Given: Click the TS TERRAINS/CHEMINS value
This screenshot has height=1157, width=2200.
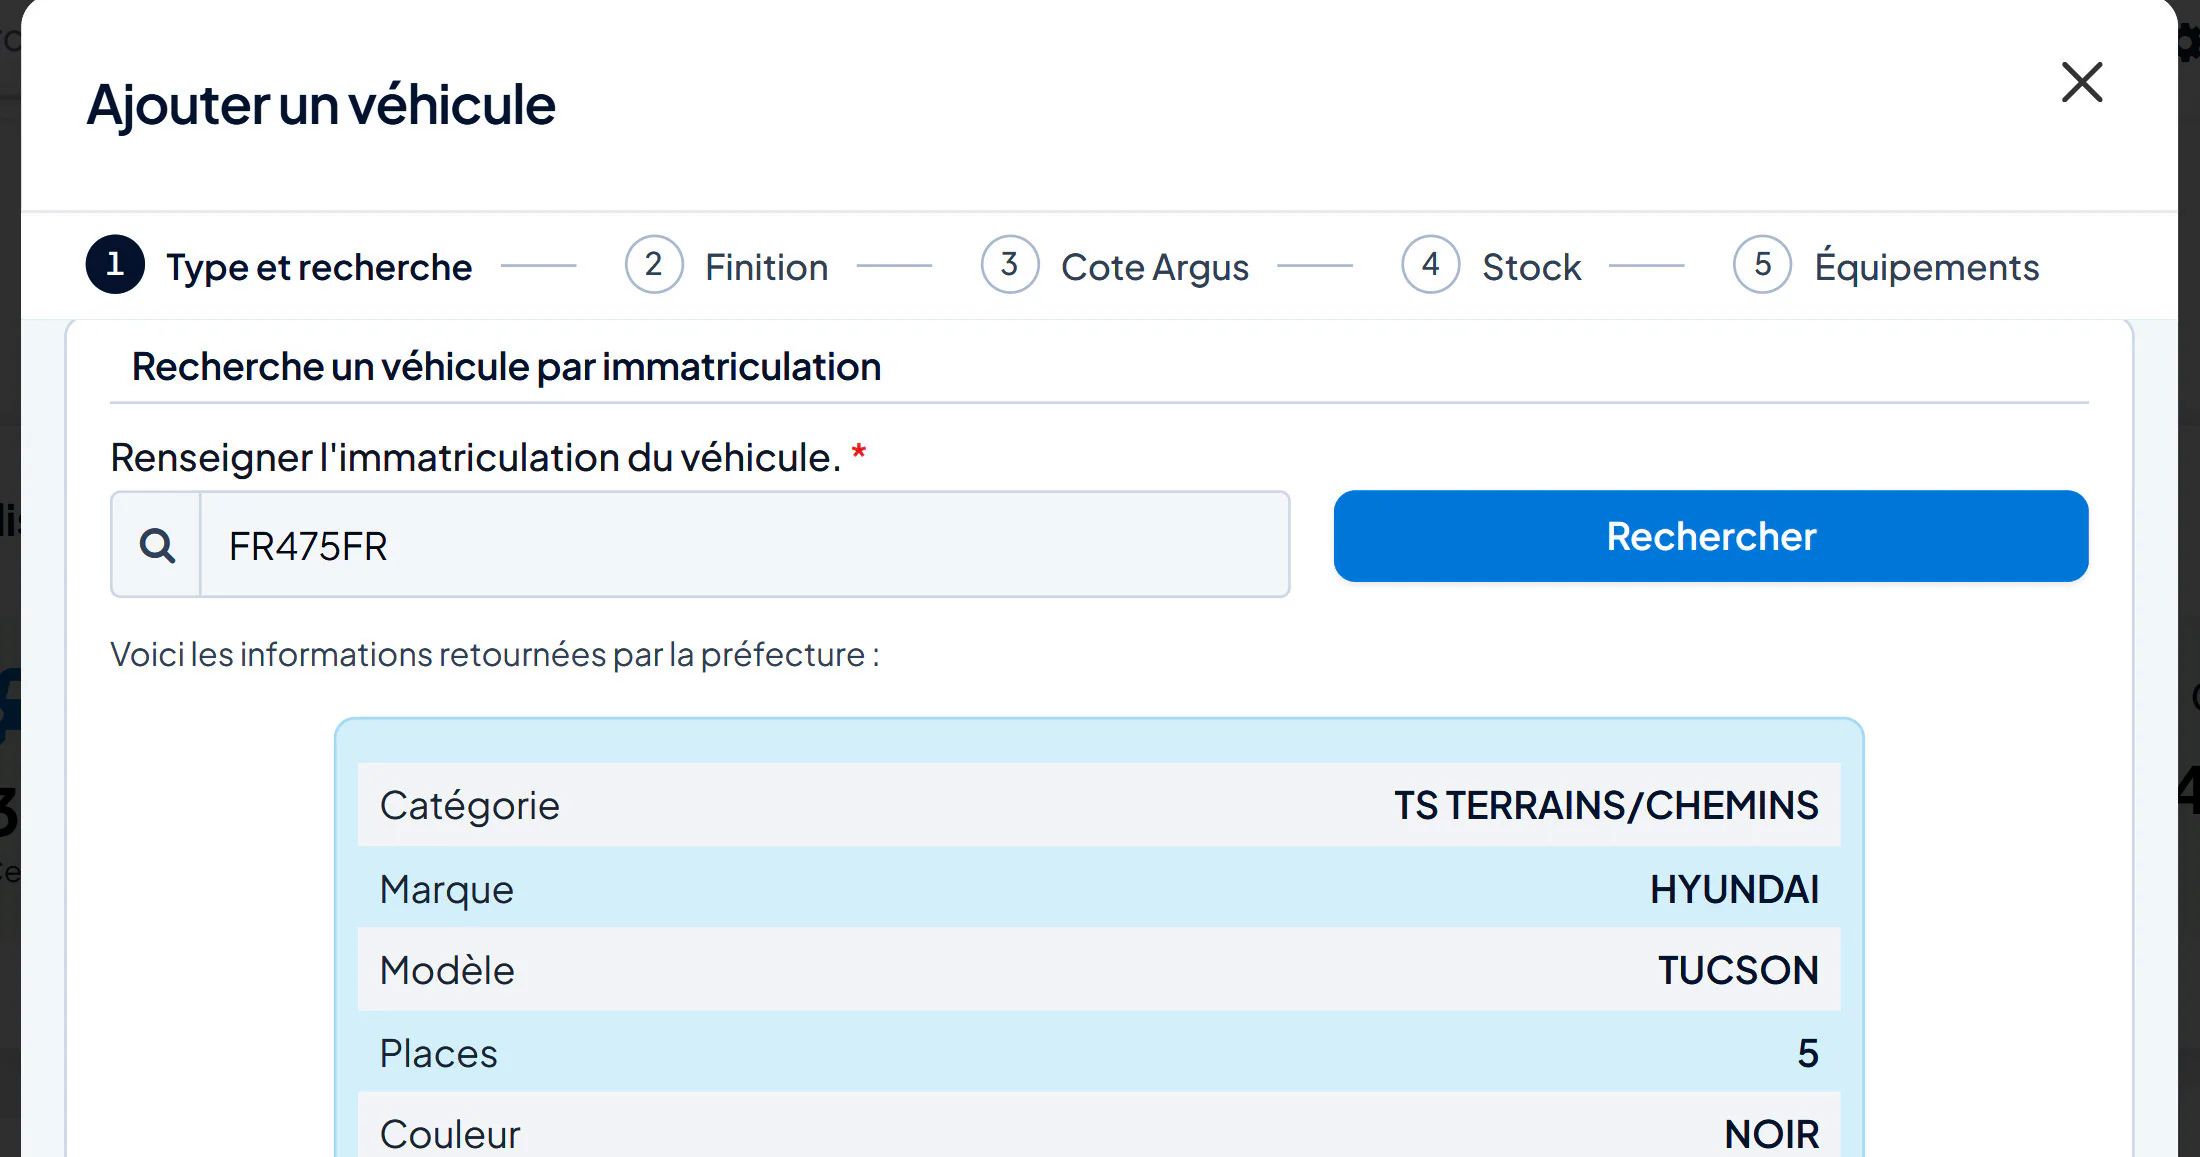Looking at the screenshot, I should [x=1606, y=805].
